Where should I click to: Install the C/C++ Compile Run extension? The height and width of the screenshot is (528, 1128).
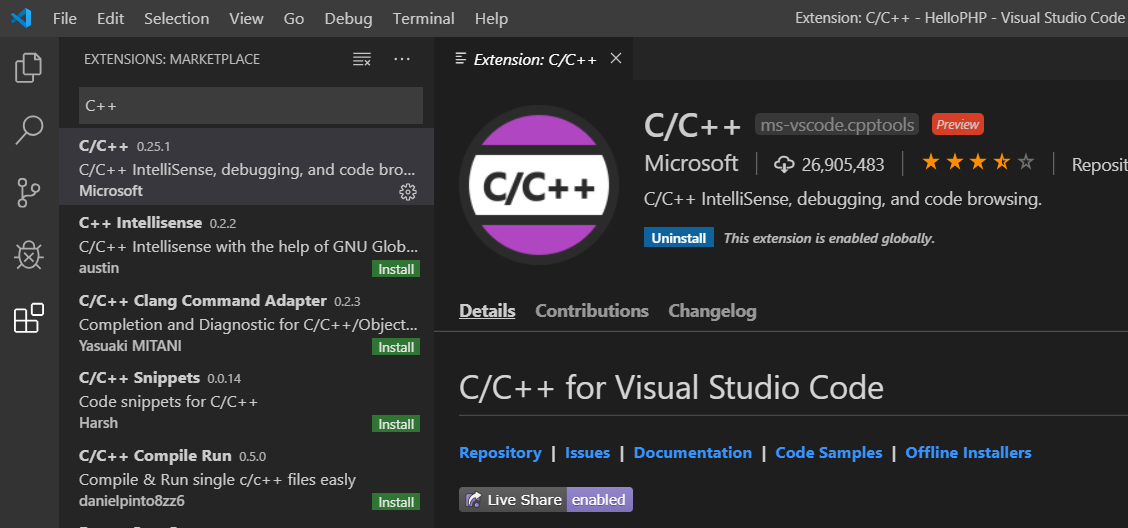click(396, 501)
